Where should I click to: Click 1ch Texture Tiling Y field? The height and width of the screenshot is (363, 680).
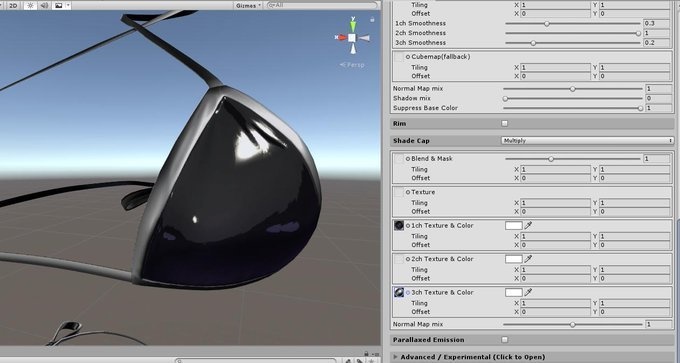tap(635, 236)
